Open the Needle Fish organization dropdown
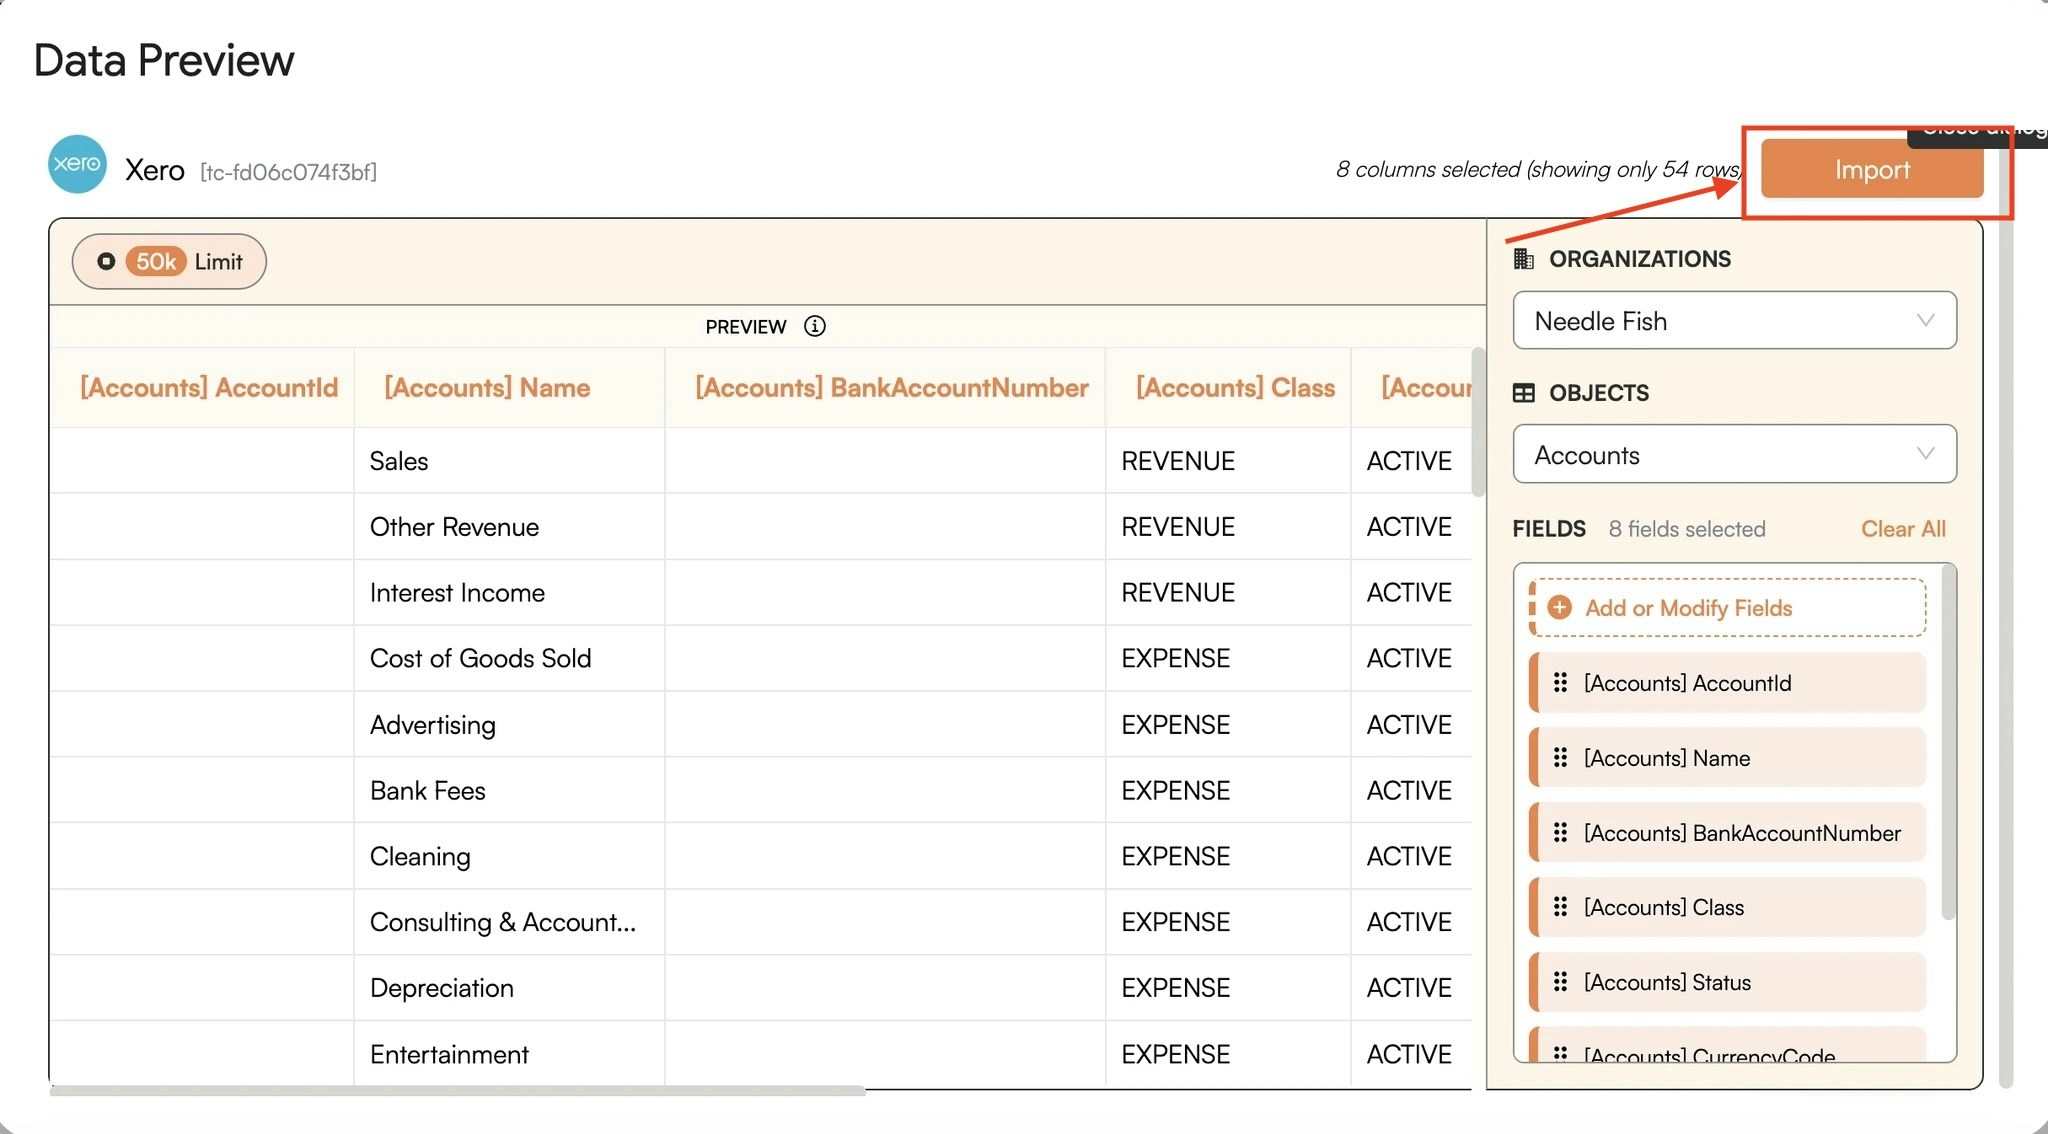This screenshot has width=2048, height=1134. [1734, 321]
